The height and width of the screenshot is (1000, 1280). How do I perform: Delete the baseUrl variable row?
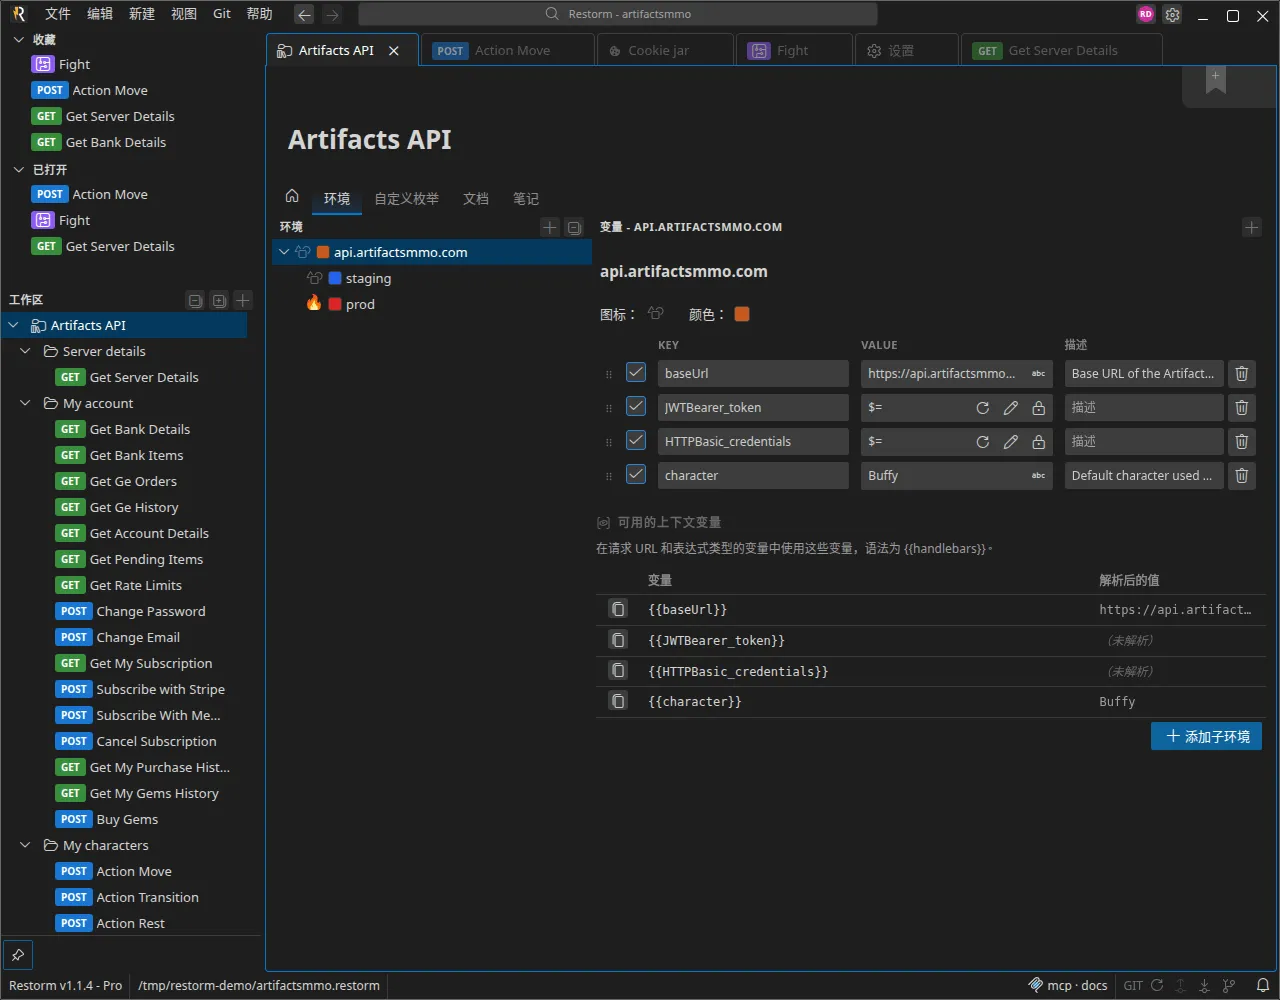point(1241,374)
